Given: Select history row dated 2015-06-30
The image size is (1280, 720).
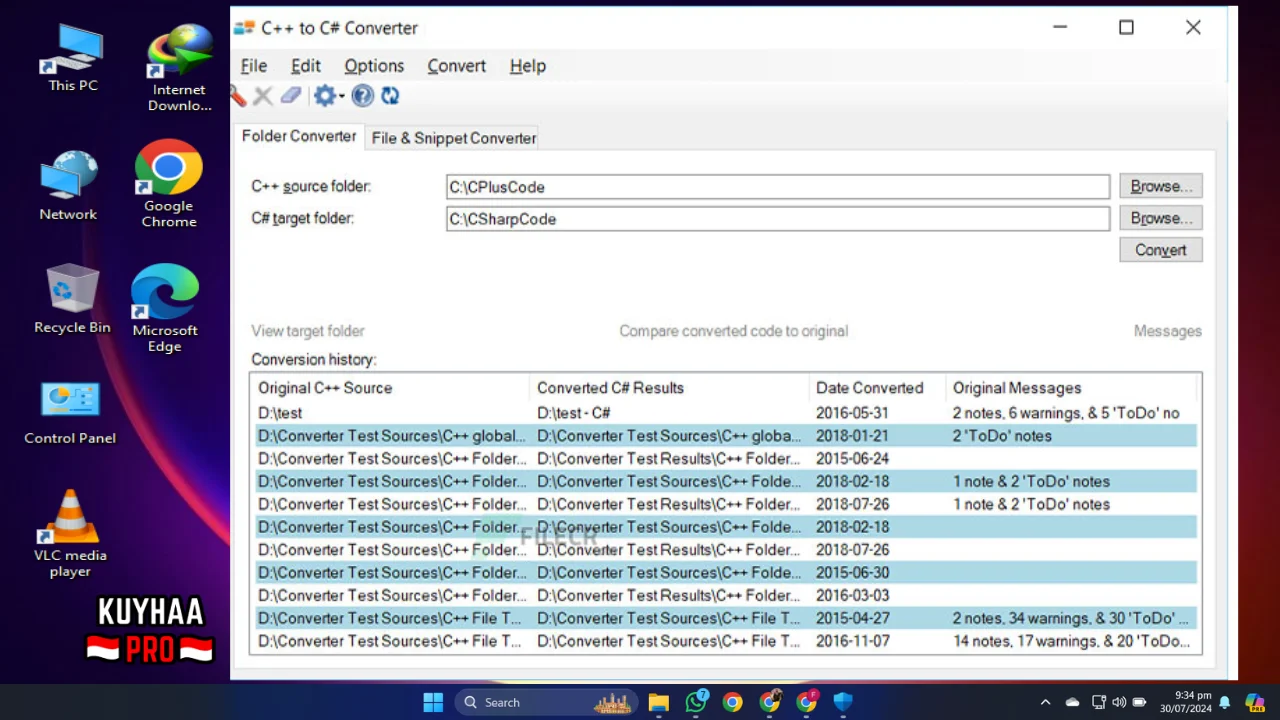Looking at the screenshot, I should pyautogui.click(x=726, y=573).
